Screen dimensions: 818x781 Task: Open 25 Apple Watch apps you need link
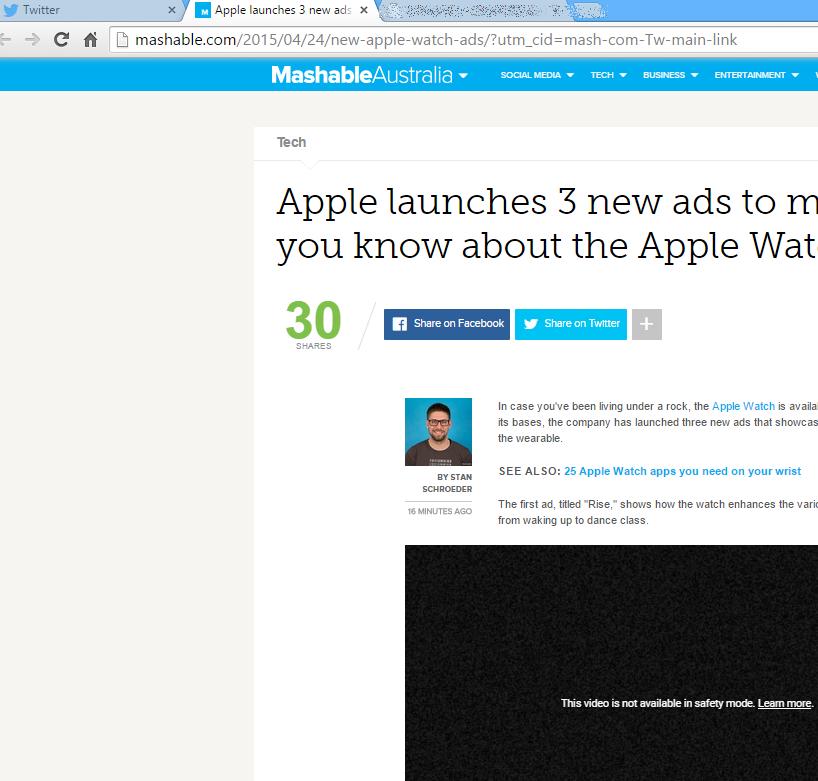[682, 471]
